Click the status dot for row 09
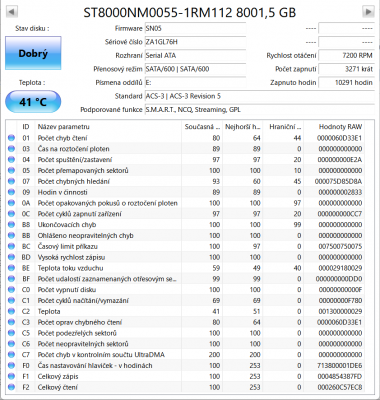380x400 pixels. point(11,192)
